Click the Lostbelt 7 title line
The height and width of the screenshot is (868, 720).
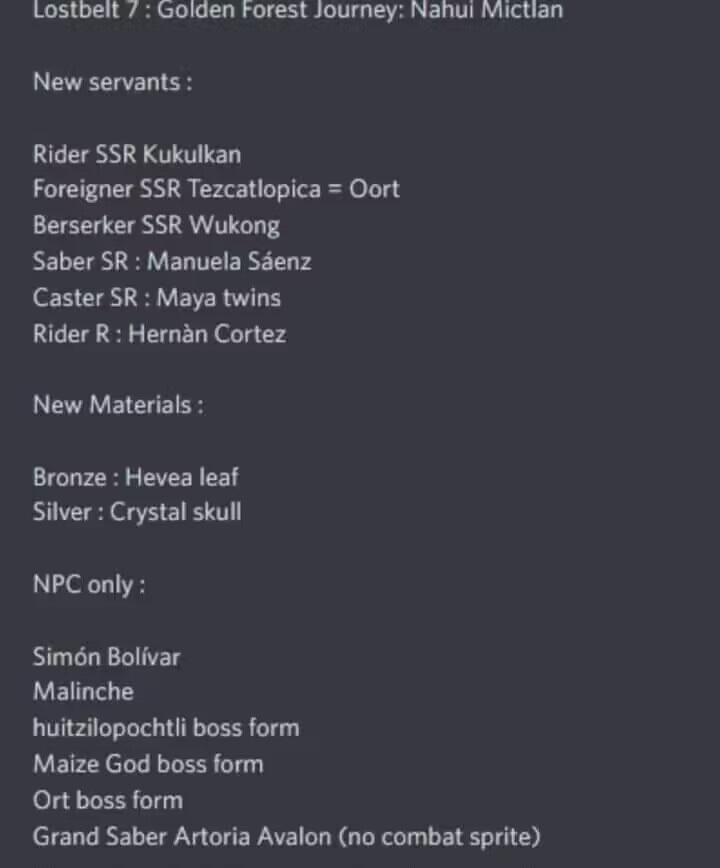click(298, 10)
